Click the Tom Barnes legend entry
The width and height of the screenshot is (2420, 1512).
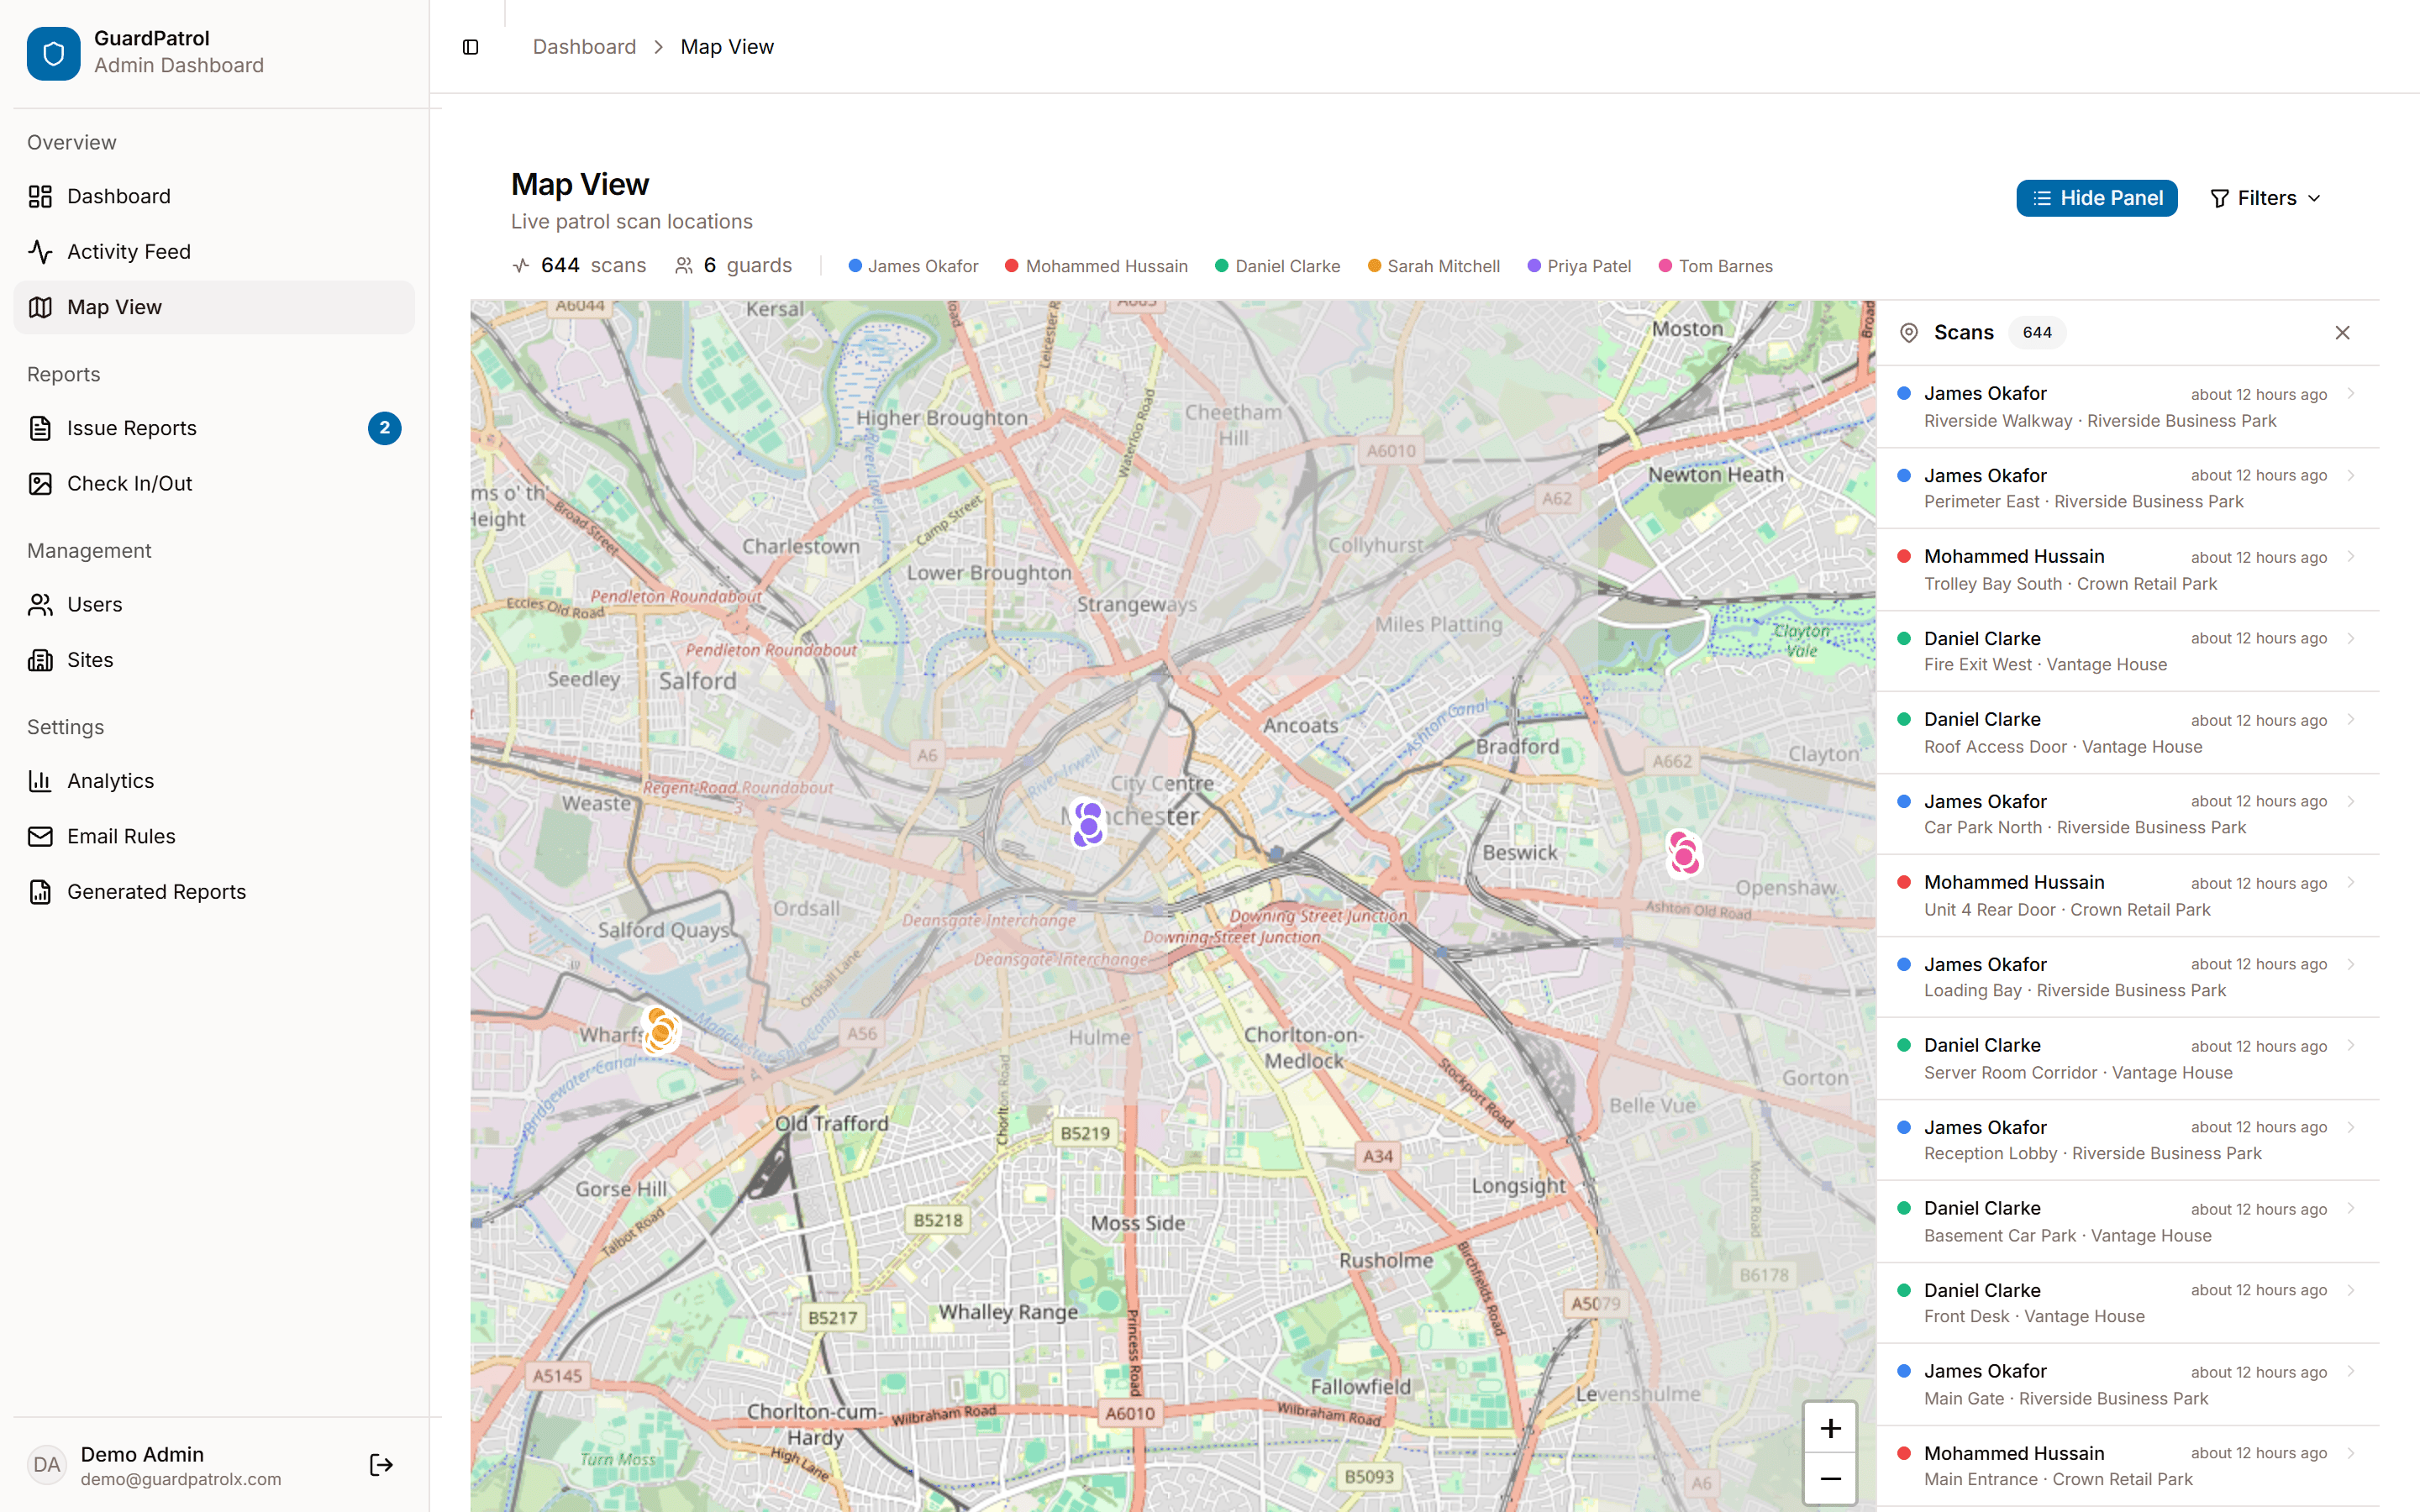(1715, 266)
